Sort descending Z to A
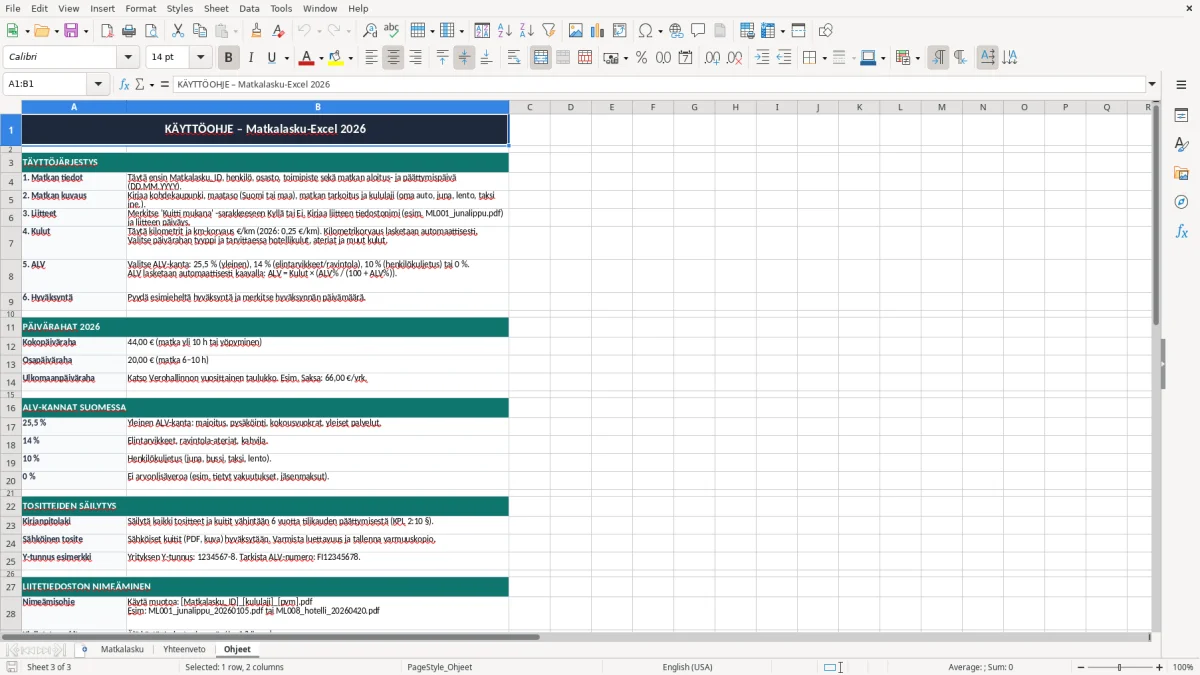This screenshot has height=675, width=1200. (x=526, y=31)
